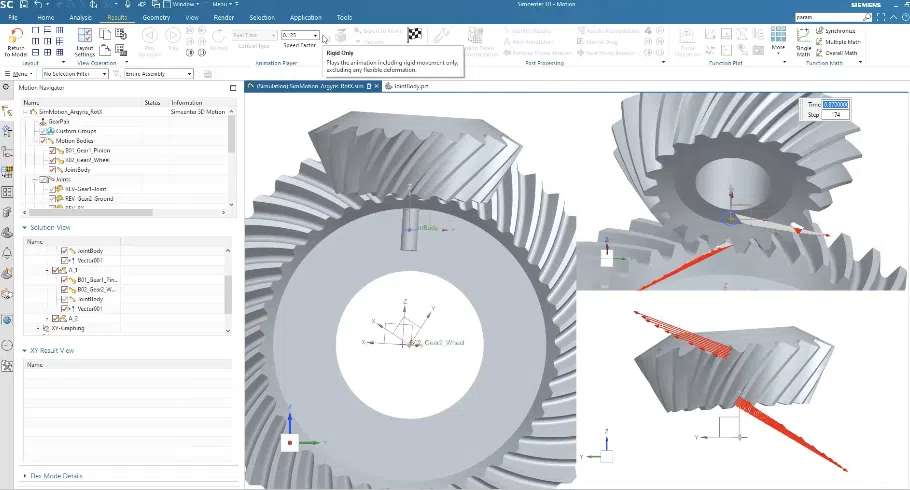The width and height of the screenshot is (910, 490).
Task: Open the Single Math function icon
Action: pos(803,42)
